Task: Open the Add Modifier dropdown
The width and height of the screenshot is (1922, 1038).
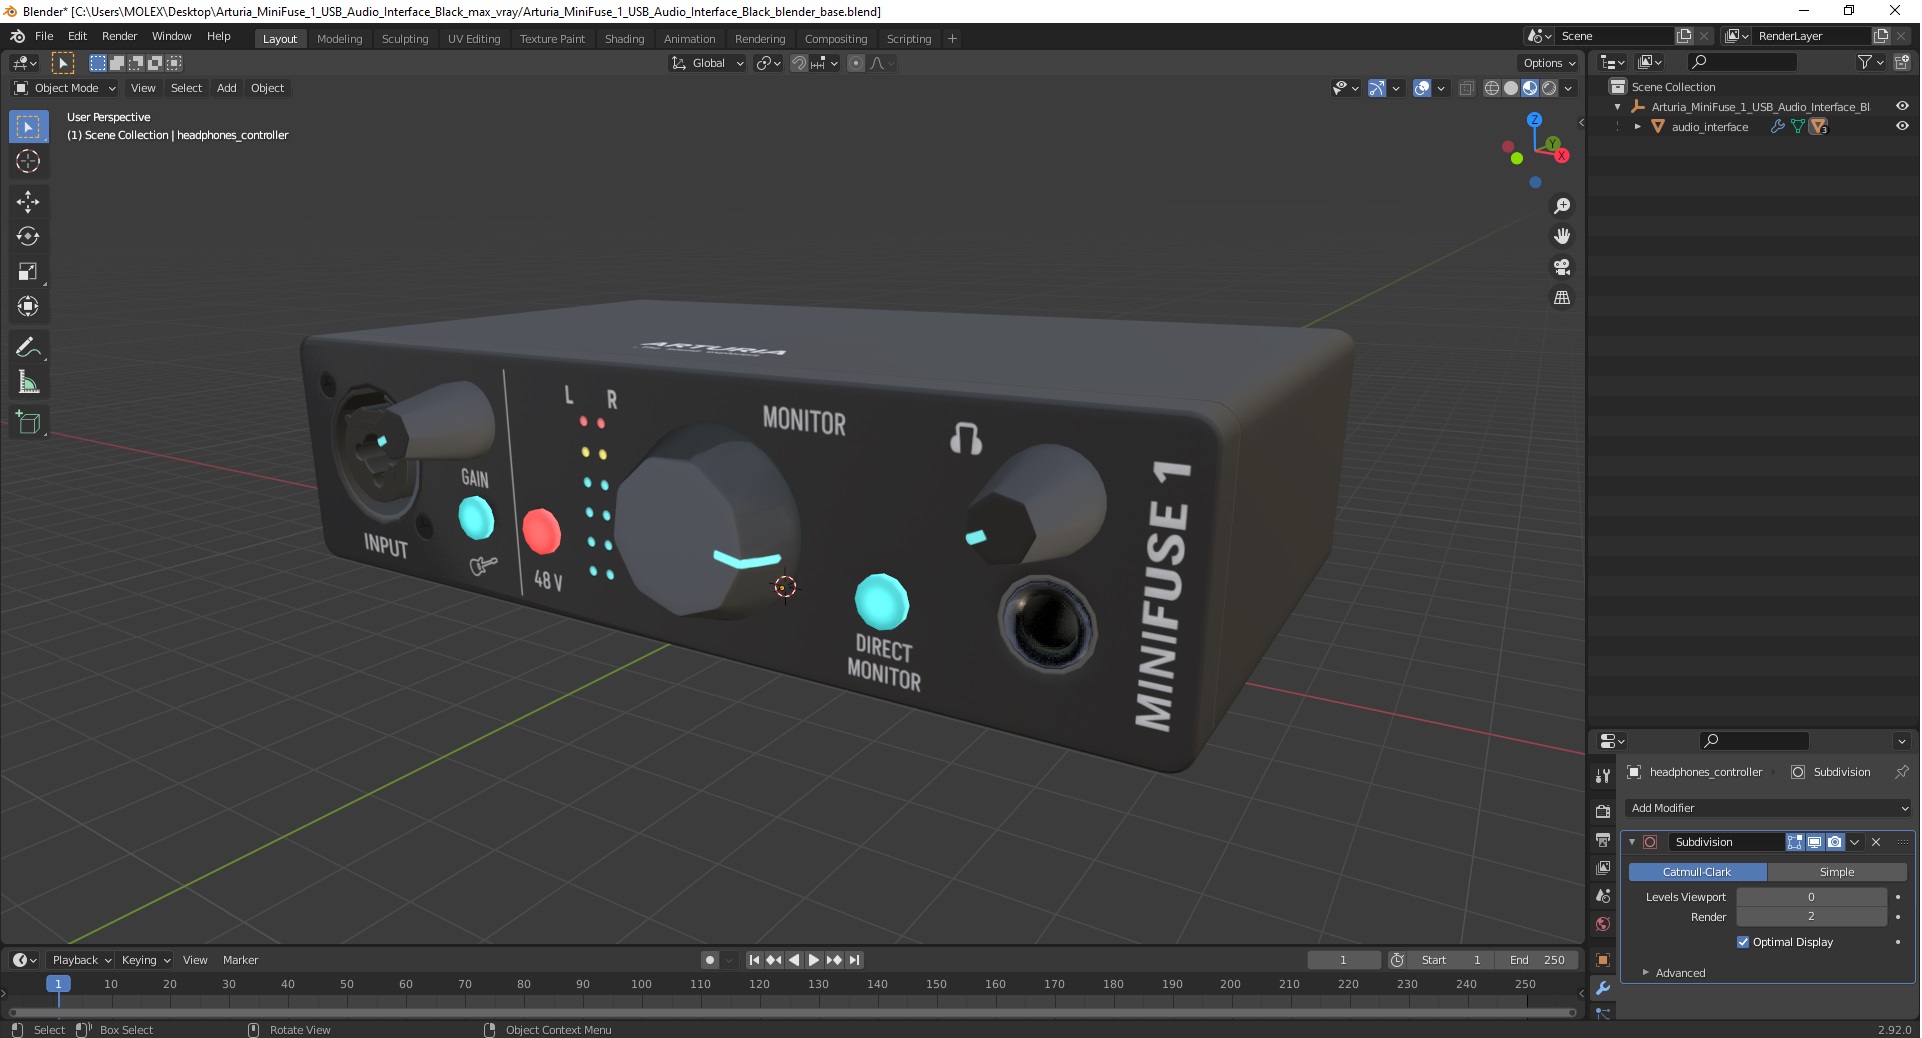Action: pos(1769,808)
